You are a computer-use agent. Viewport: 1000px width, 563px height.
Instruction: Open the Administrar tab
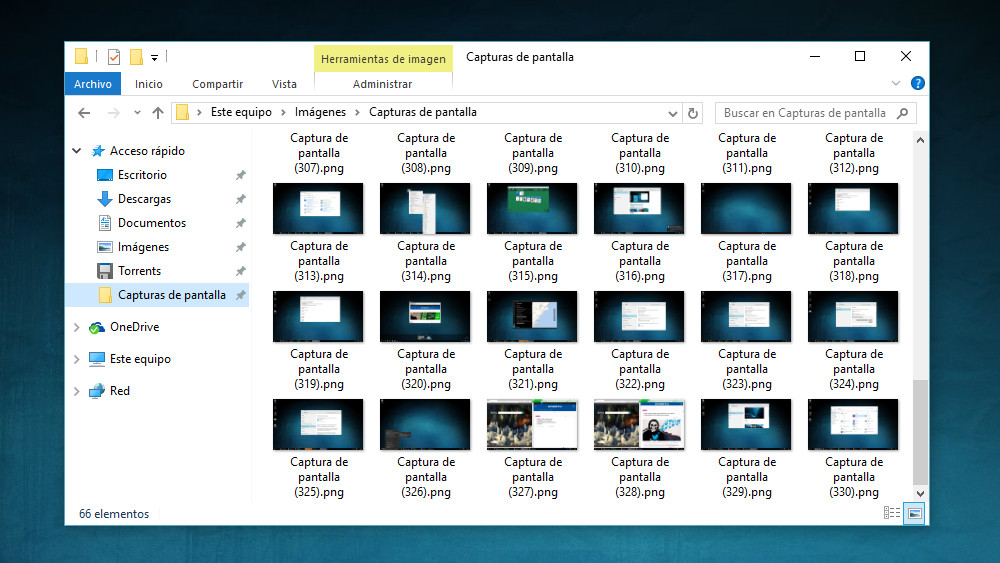(x=383, y=84)
